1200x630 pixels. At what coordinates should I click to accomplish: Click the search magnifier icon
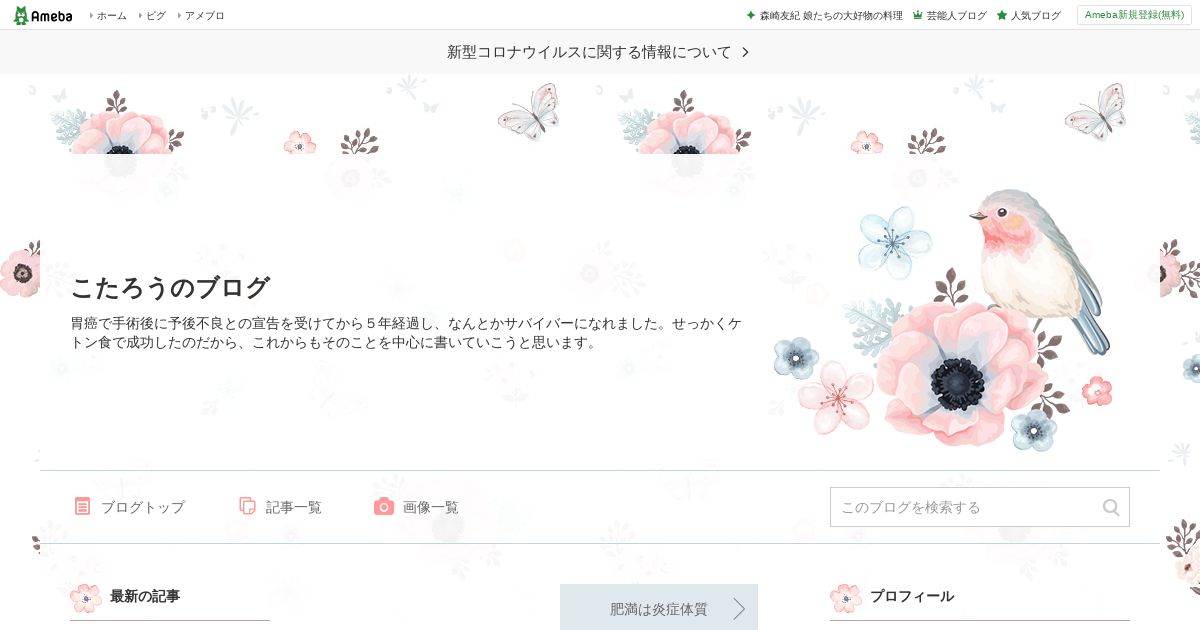[x=1111, y=507]
